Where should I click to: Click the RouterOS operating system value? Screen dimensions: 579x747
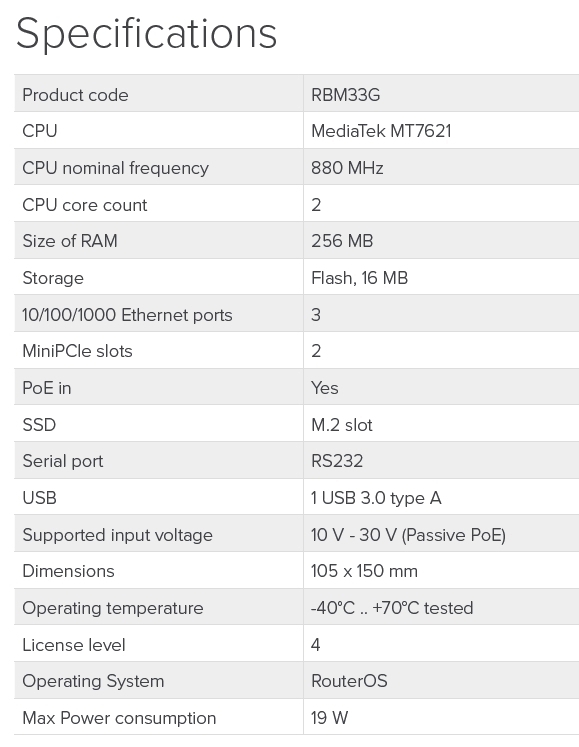[349, 681]
